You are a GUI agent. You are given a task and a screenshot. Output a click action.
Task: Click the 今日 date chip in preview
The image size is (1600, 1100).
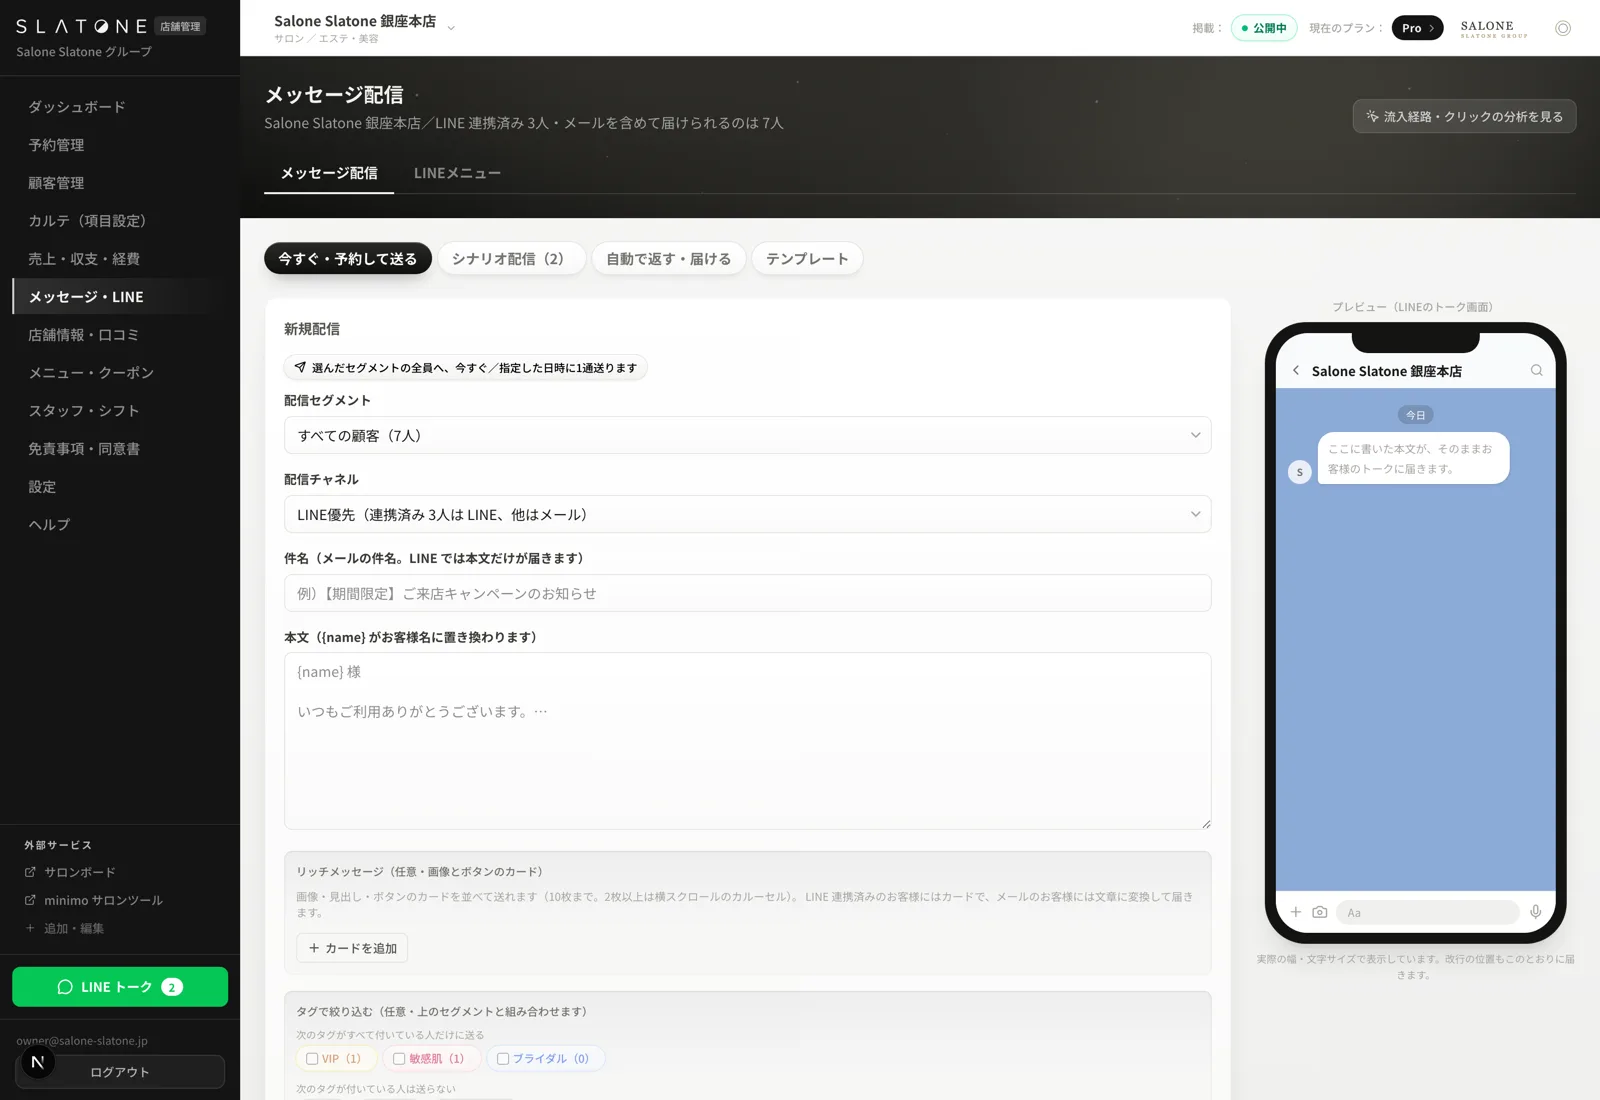pyautogui.click(x=1416, y=415)
